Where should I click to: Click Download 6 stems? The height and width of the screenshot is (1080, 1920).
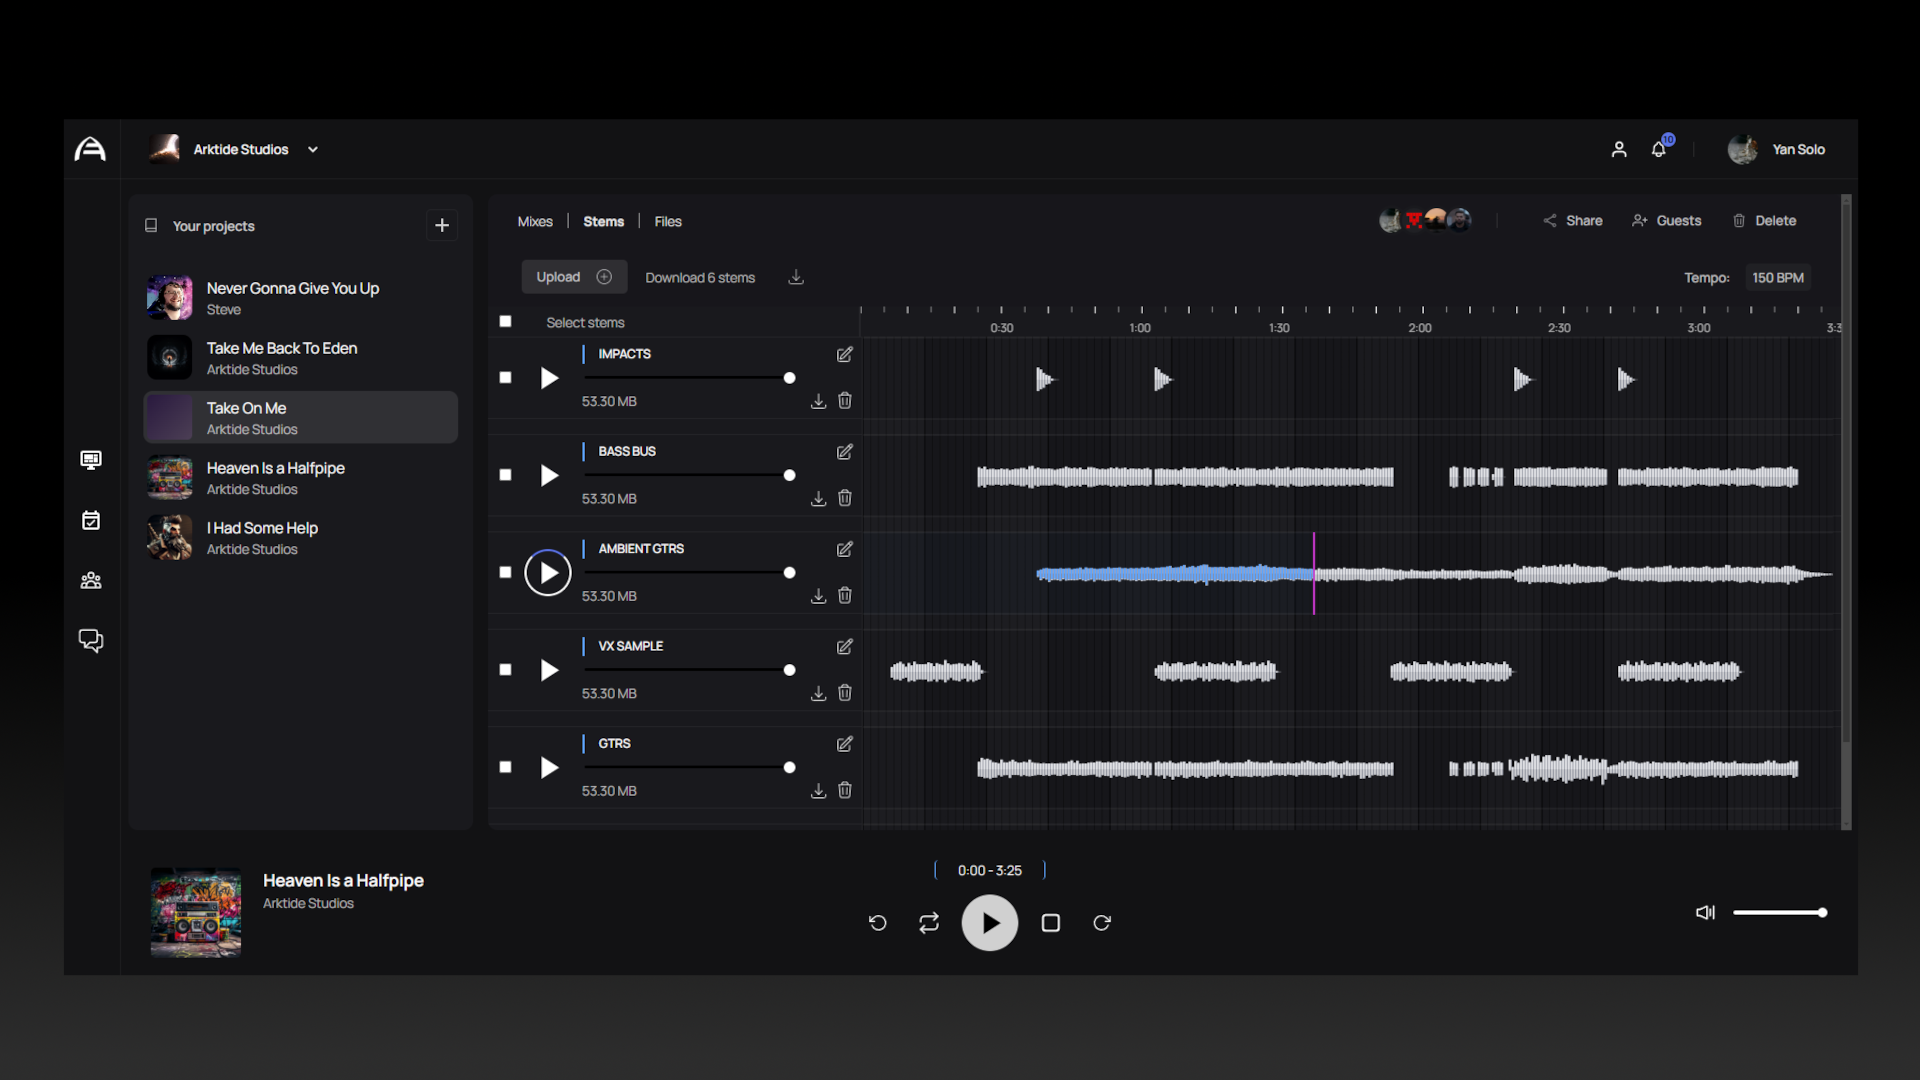[700, 277]
